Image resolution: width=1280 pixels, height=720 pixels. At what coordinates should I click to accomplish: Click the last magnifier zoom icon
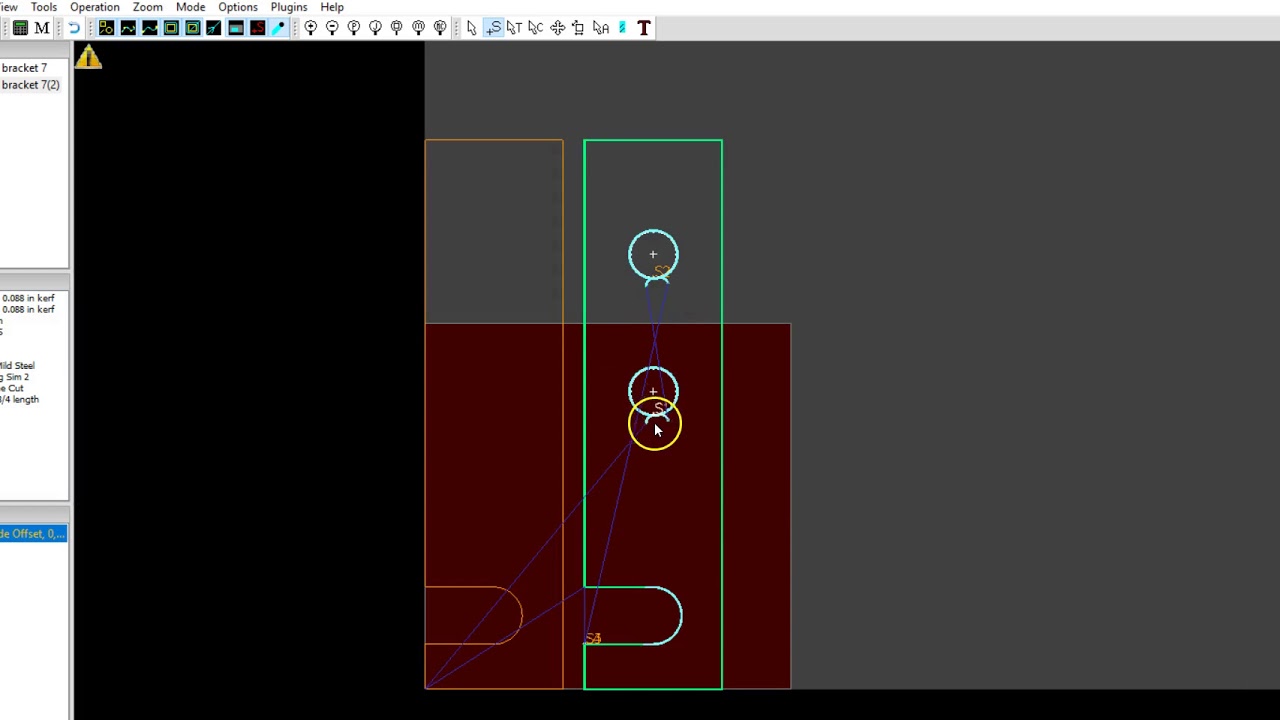(440, 28)
